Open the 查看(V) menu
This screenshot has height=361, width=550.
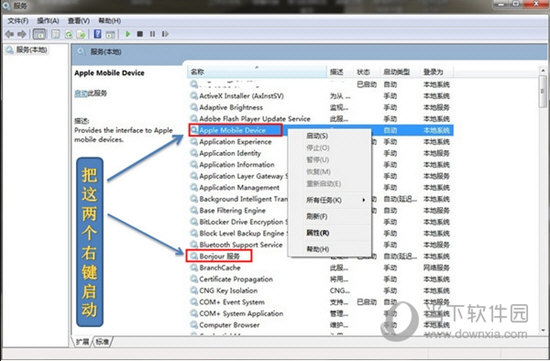coord(79,21)
